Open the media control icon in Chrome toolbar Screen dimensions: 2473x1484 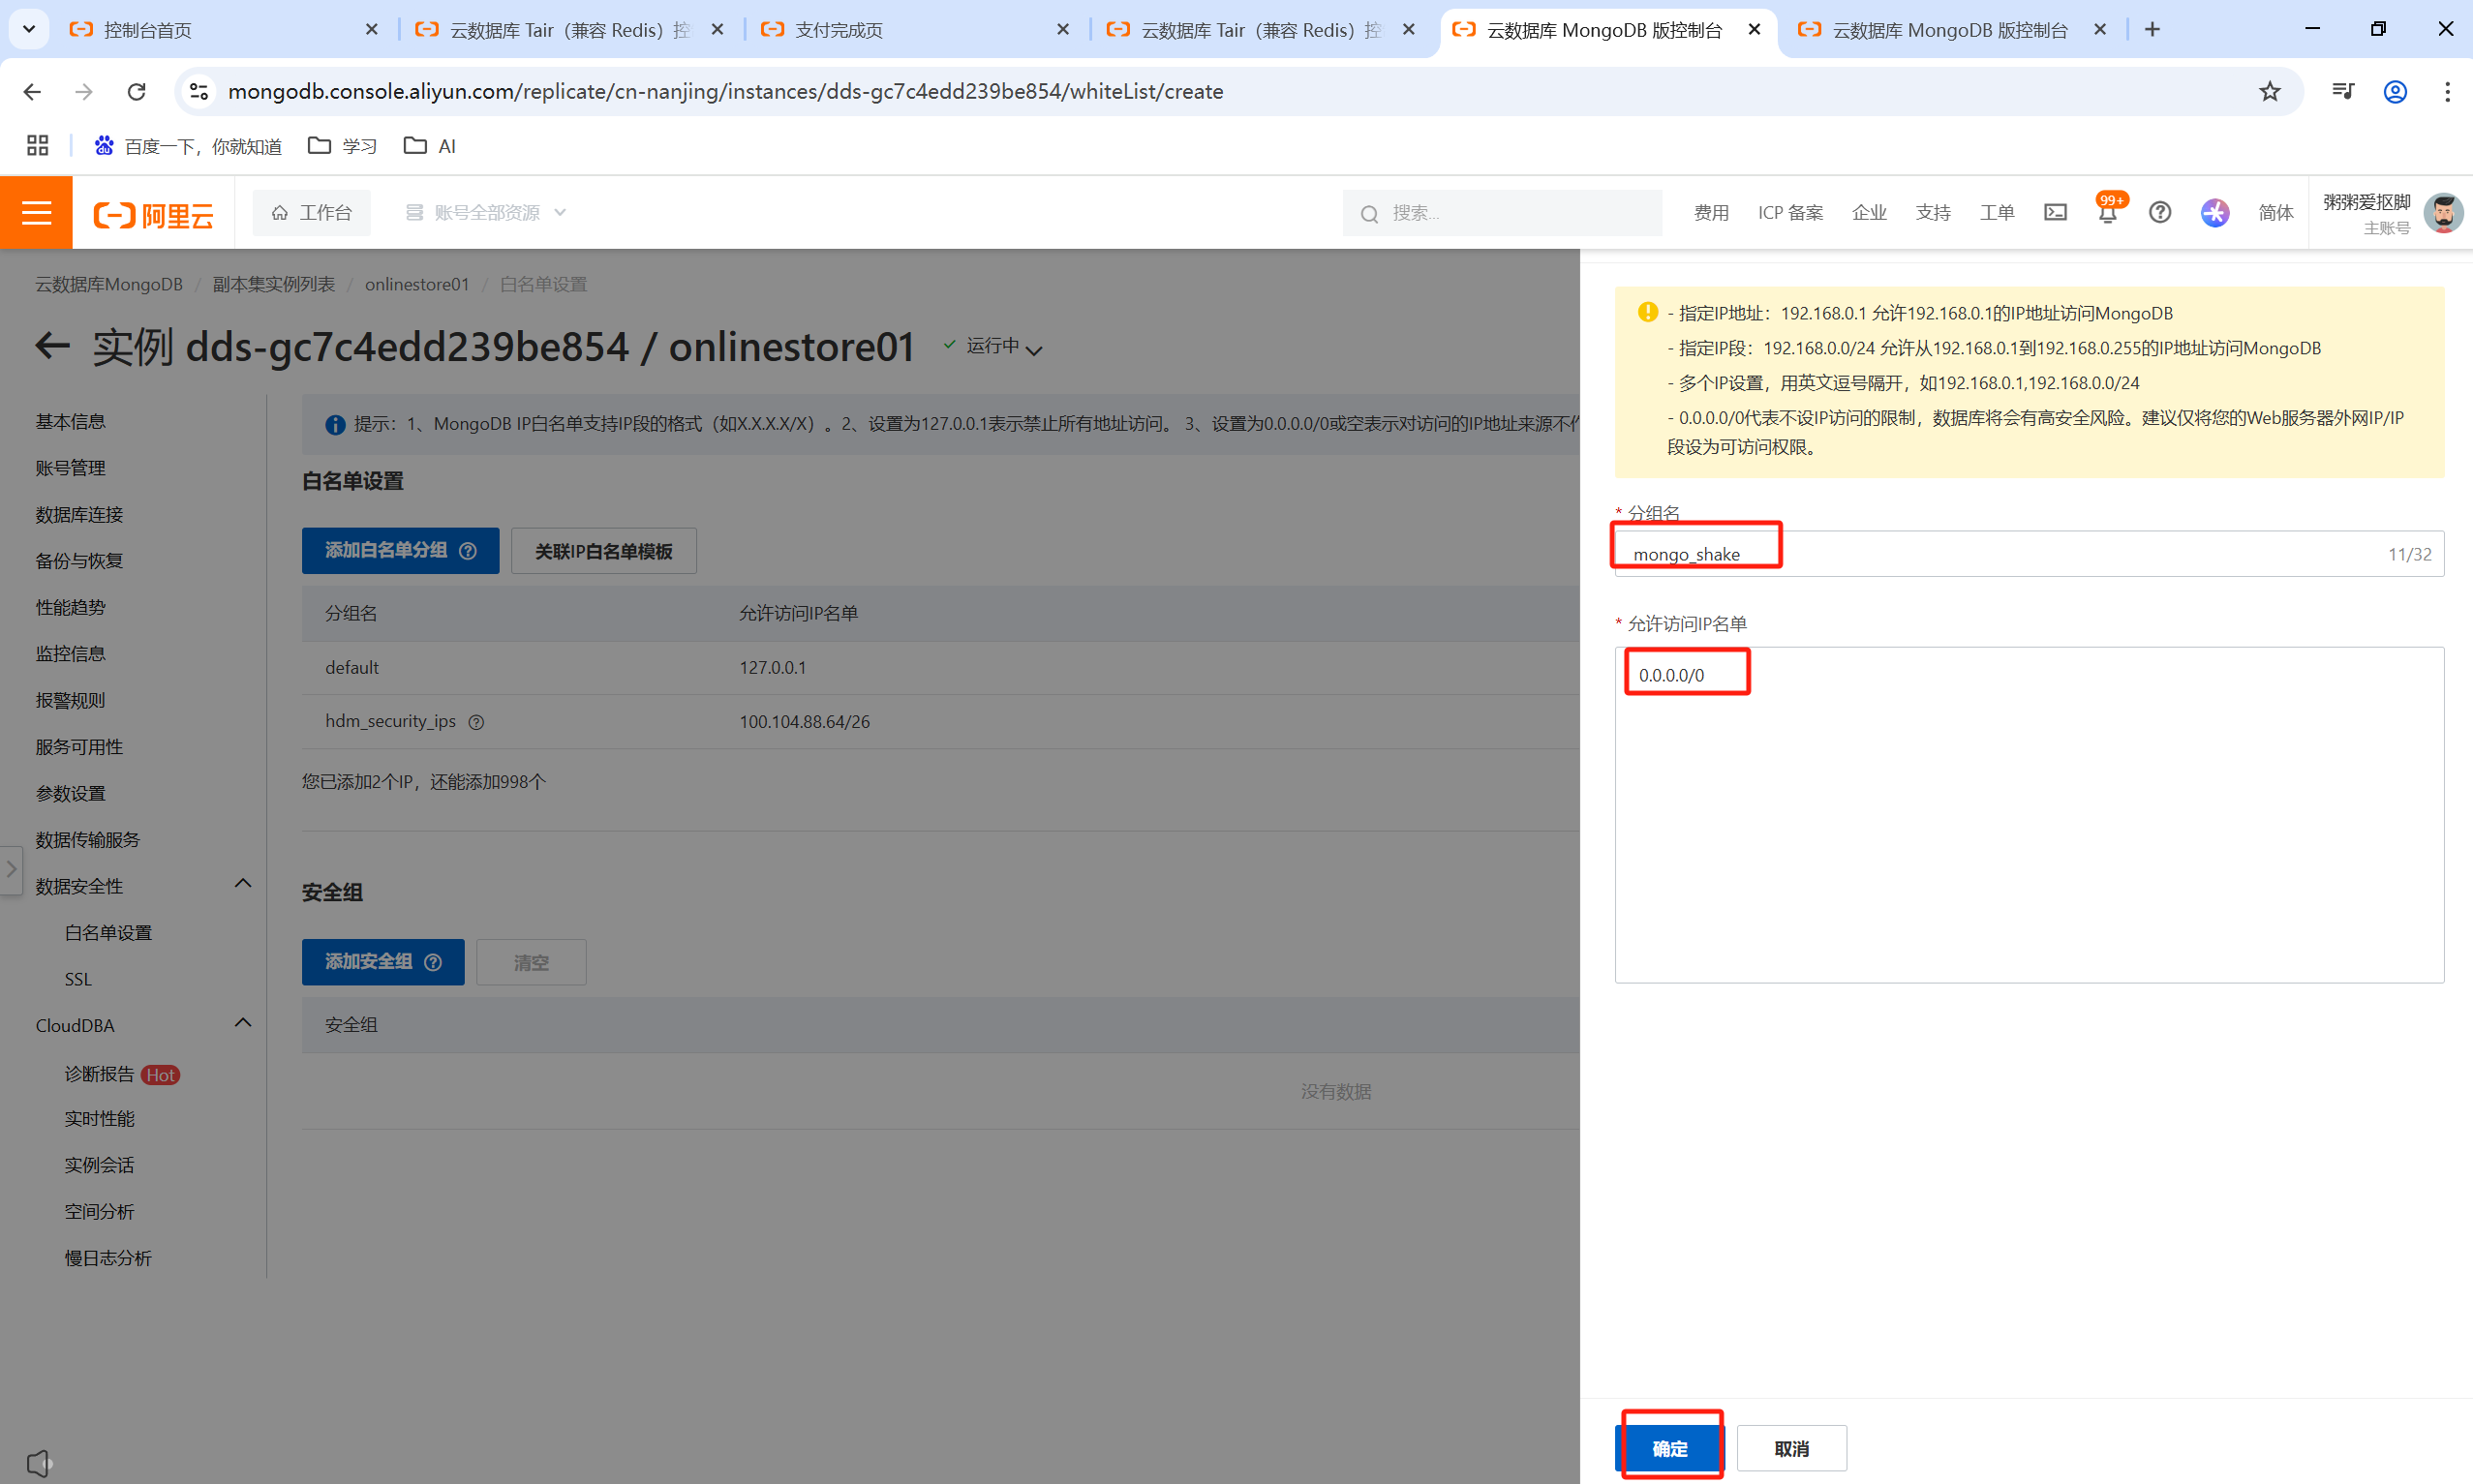tap(2342, 91)
